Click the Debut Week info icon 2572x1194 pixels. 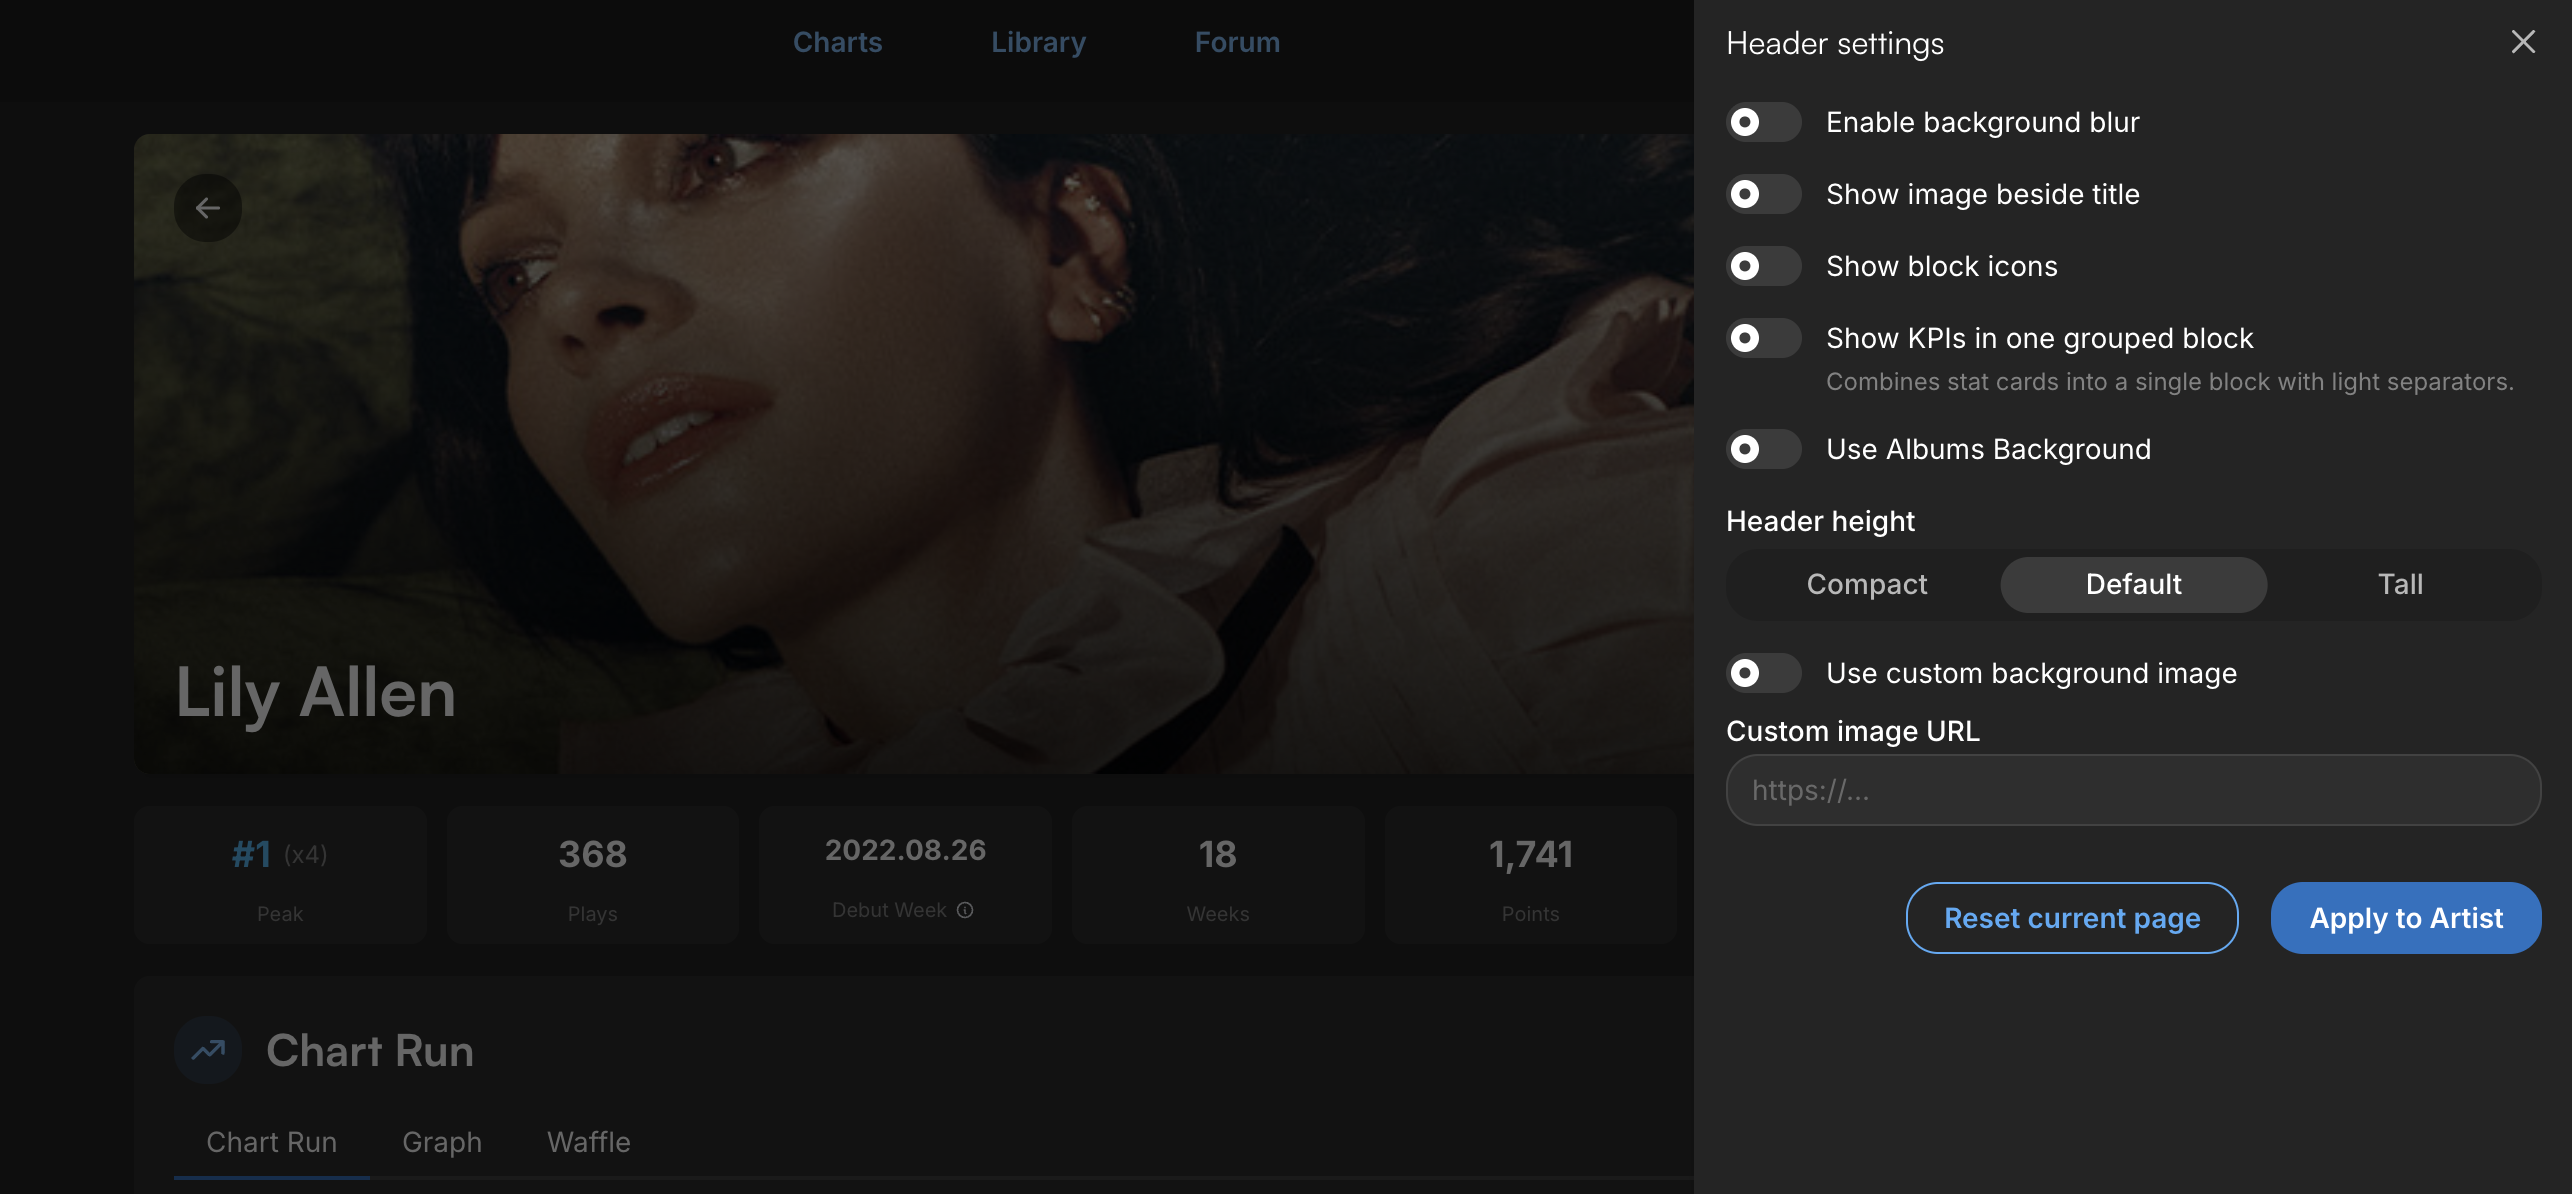(x=965, y=910)
